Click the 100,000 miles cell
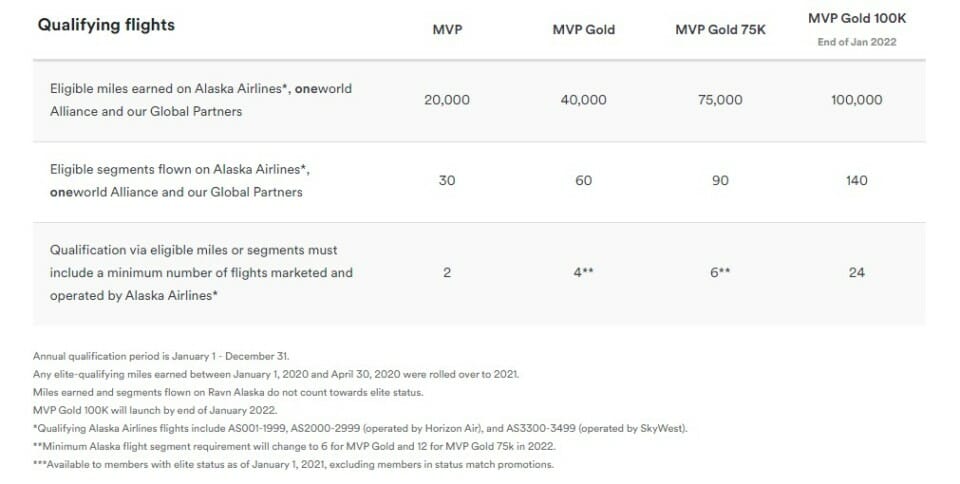Viewport: 960px width, 484px height. pyautogui.click(x=857, y=100)
